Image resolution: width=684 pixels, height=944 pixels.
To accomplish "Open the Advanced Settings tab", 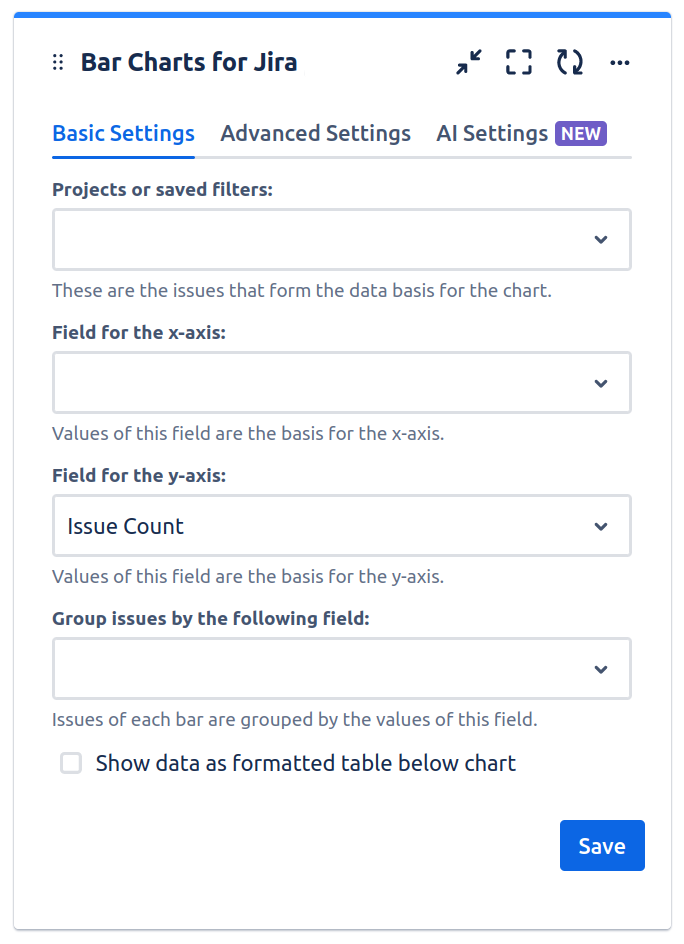I will (315, 134).
